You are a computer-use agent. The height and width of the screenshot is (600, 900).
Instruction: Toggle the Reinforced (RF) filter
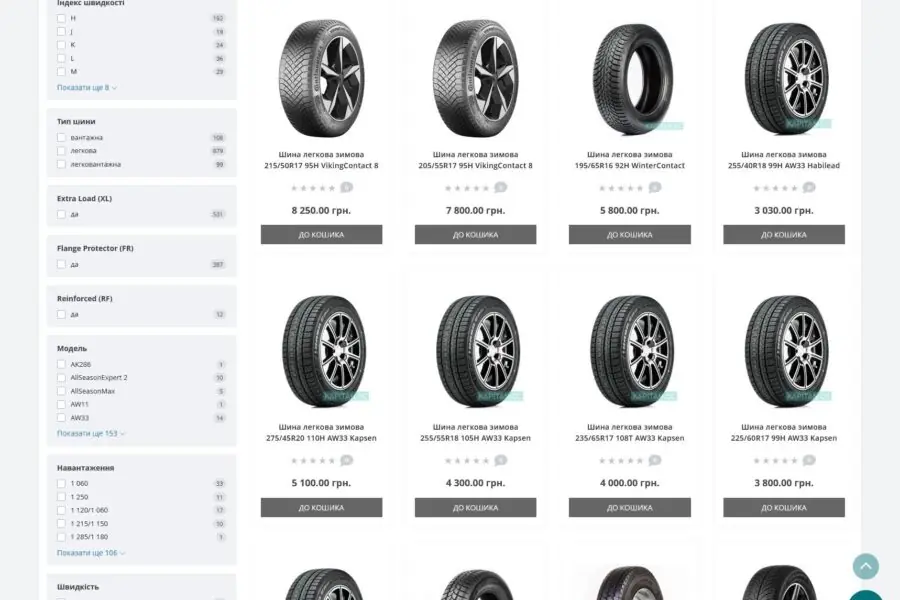(x=61, y=315)
